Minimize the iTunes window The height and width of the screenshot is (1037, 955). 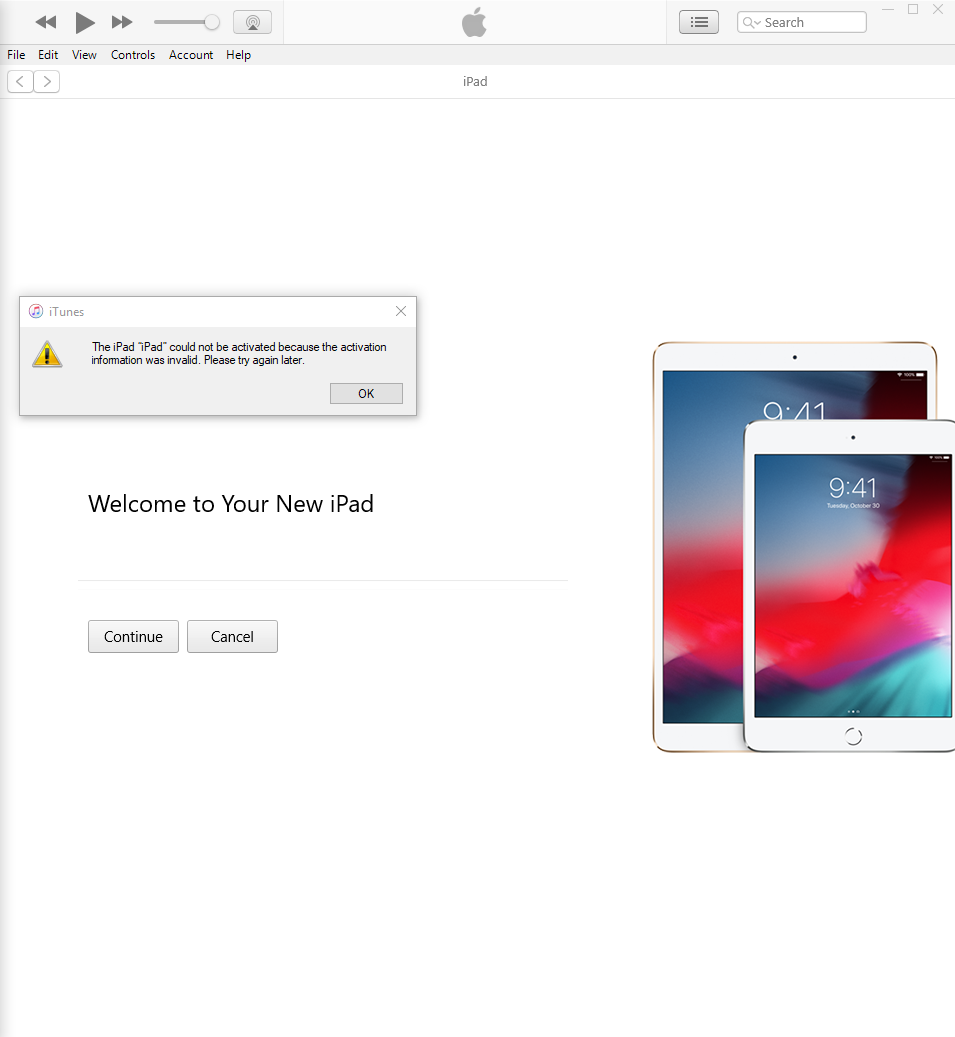pos(888,9)
